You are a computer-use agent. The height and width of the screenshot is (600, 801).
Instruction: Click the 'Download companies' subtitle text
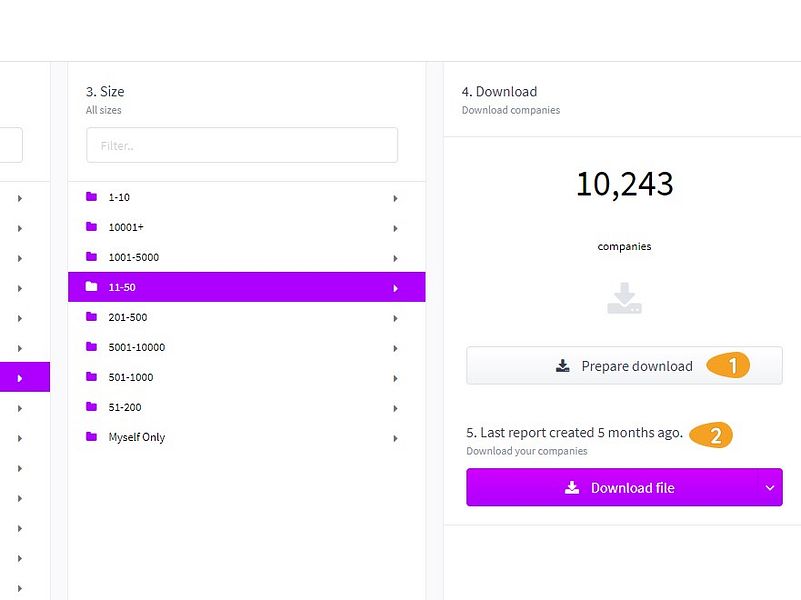click(x=511, y=110)
